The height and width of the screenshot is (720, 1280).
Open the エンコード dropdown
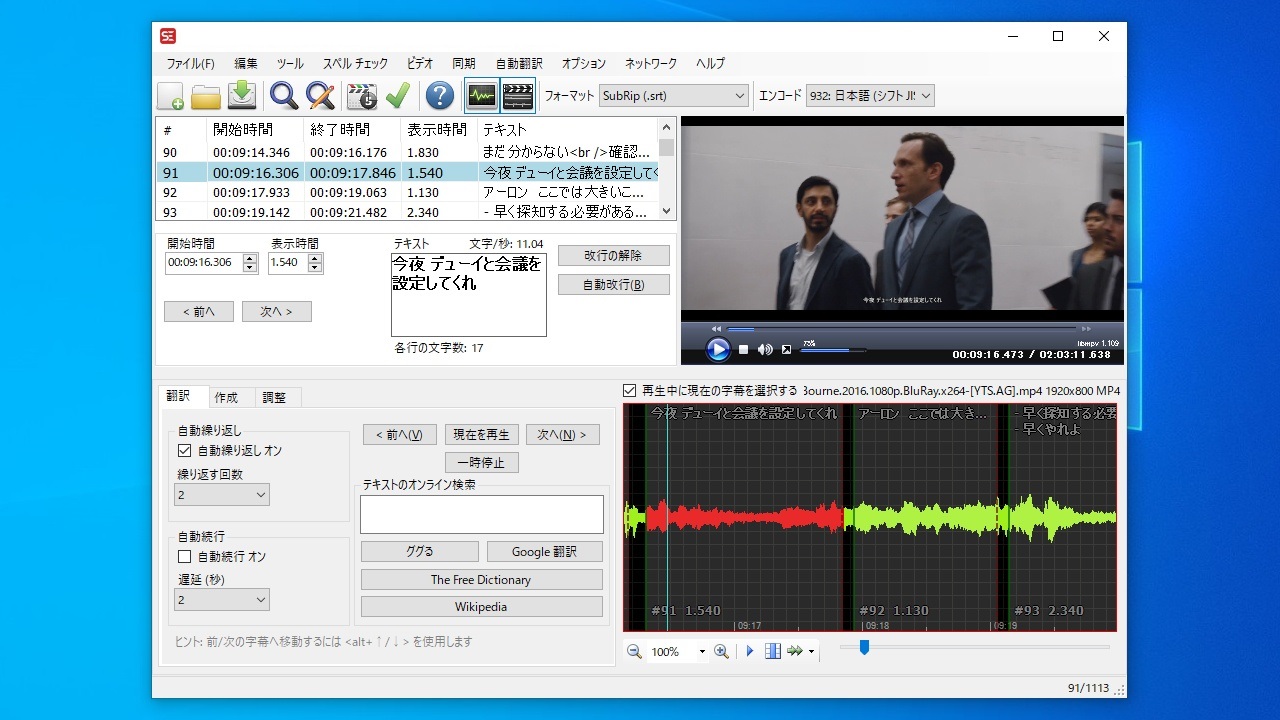(870, 96)
